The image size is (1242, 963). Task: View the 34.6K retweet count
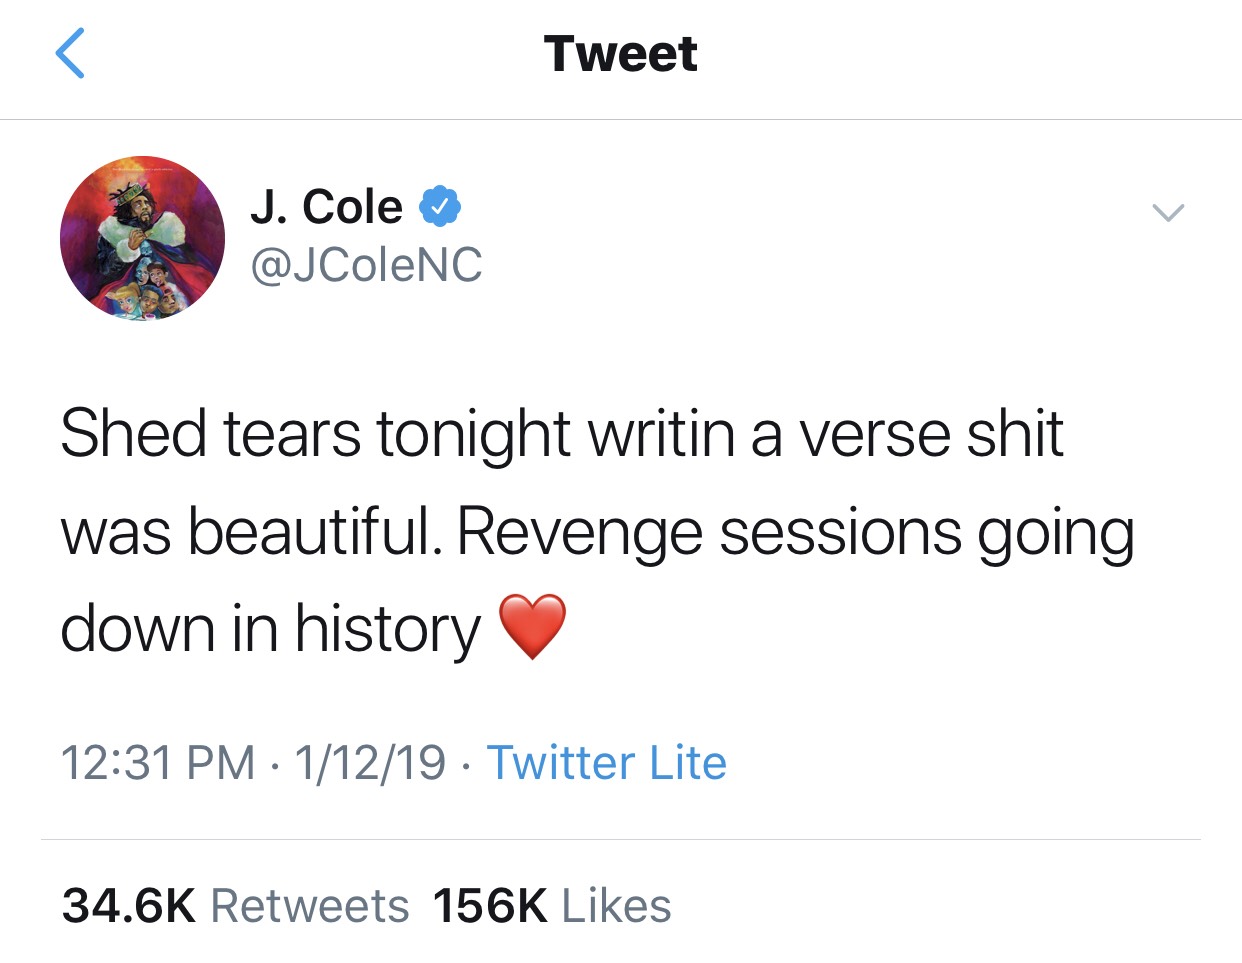(128, 906)
